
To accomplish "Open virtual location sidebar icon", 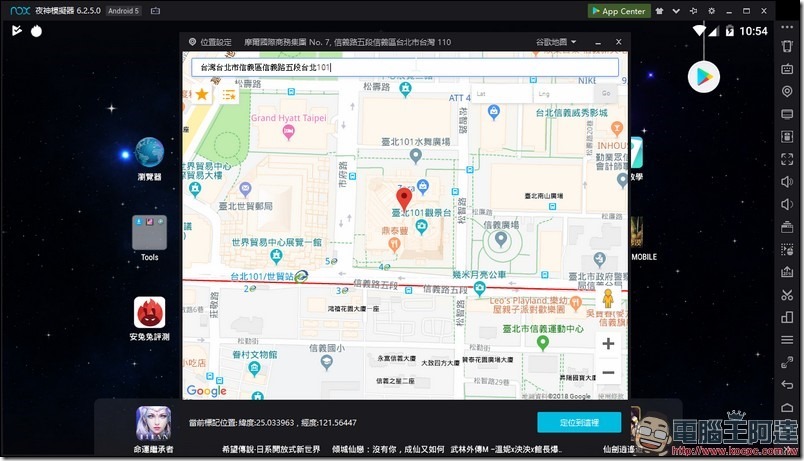I will [787, 91].
